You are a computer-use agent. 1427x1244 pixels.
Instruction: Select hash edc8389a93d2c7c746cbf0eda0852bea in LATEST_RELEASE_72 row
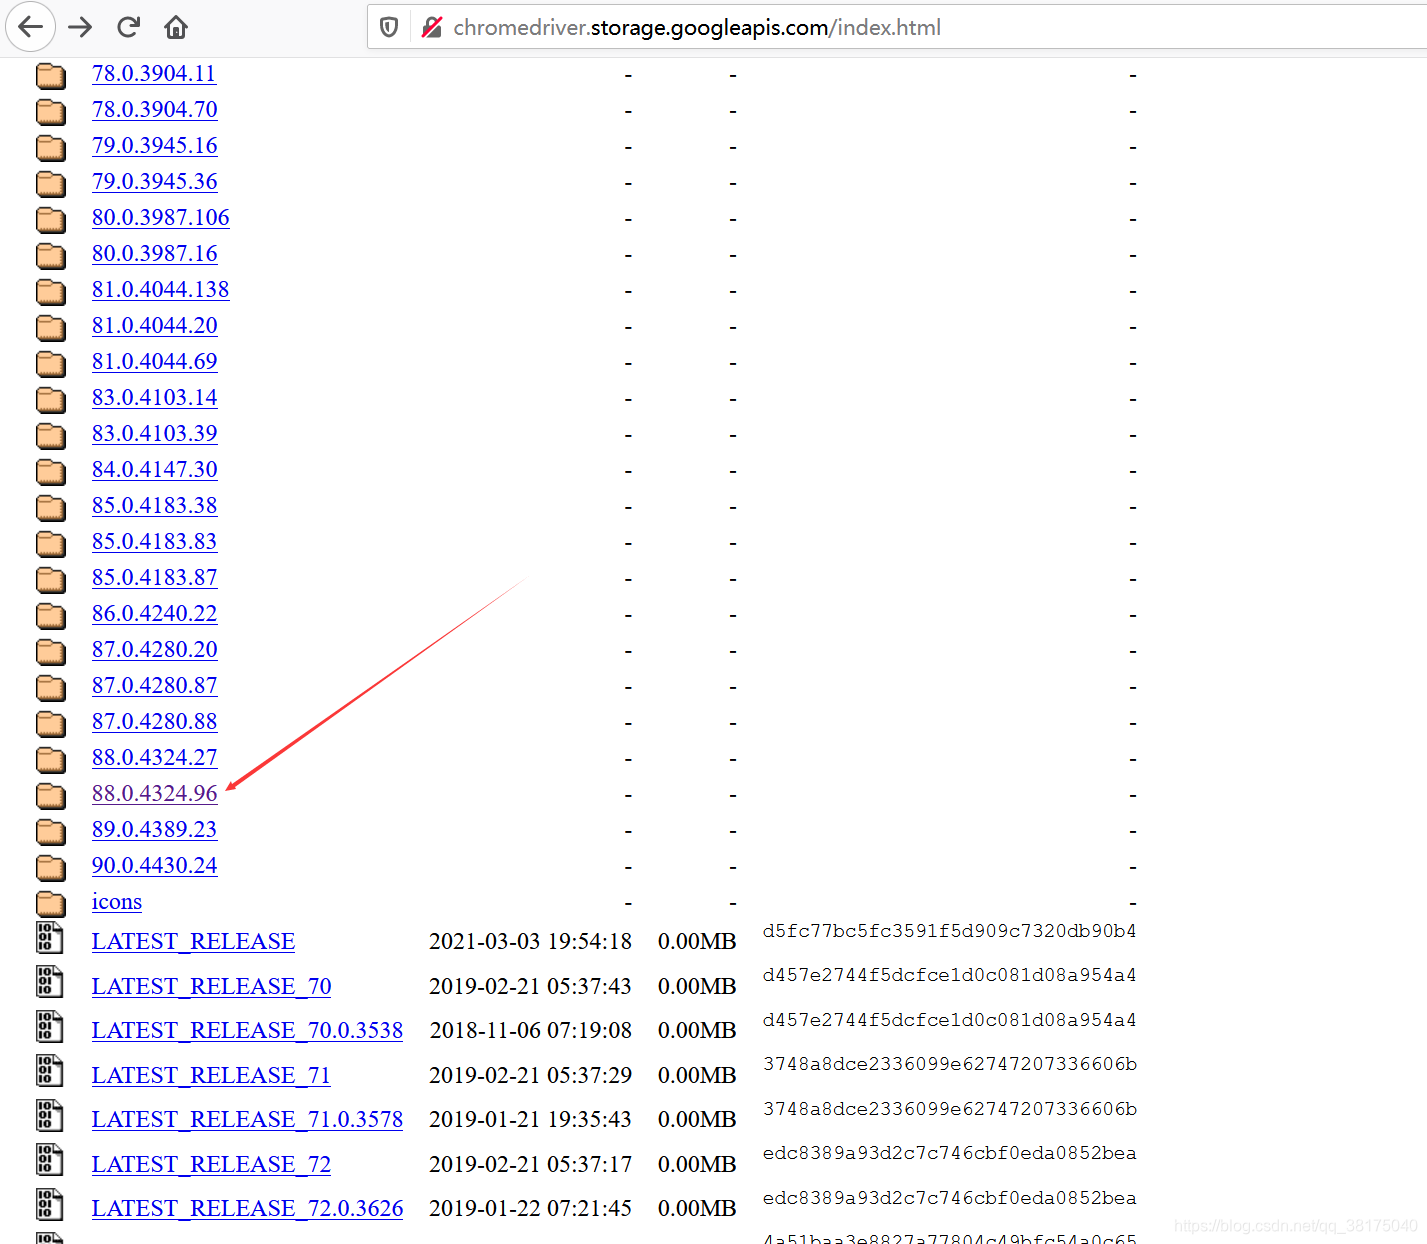point(950,1153)
